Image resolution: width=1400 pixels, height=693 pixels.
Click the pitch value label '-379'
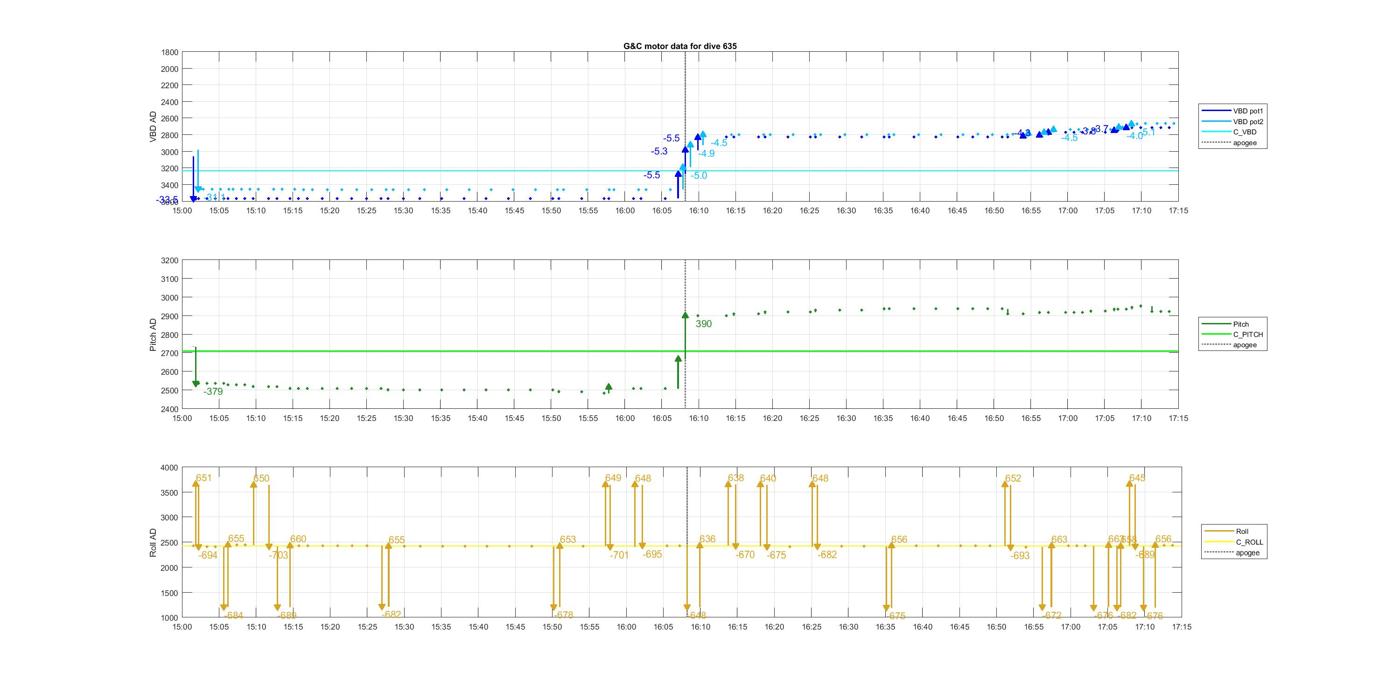213,392
